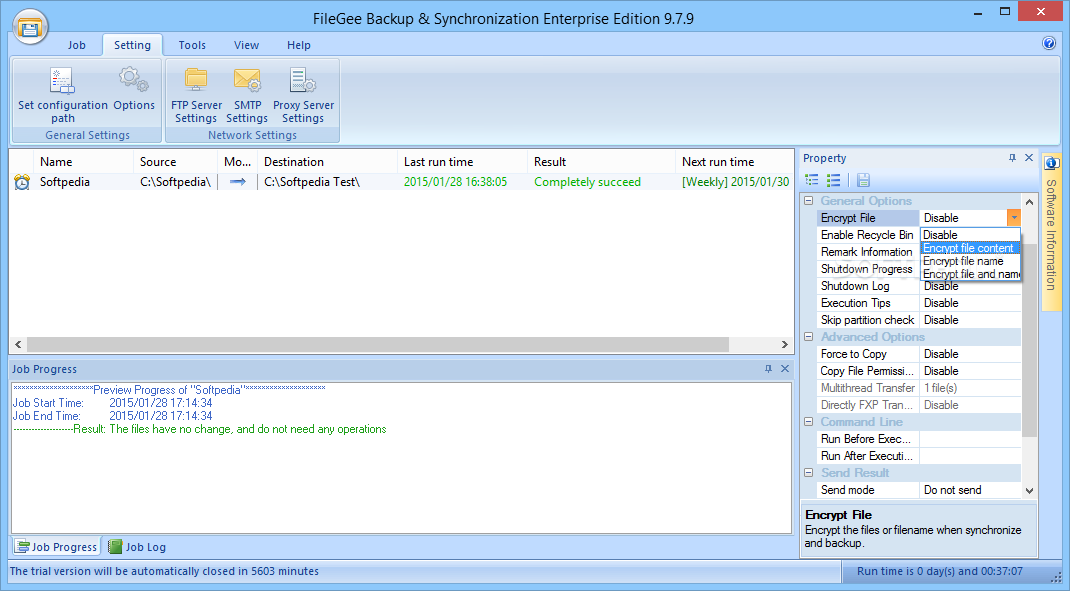Click the help question mark icon
The height and width of the screenshot is (591, 1070).
pos(1049,43)
